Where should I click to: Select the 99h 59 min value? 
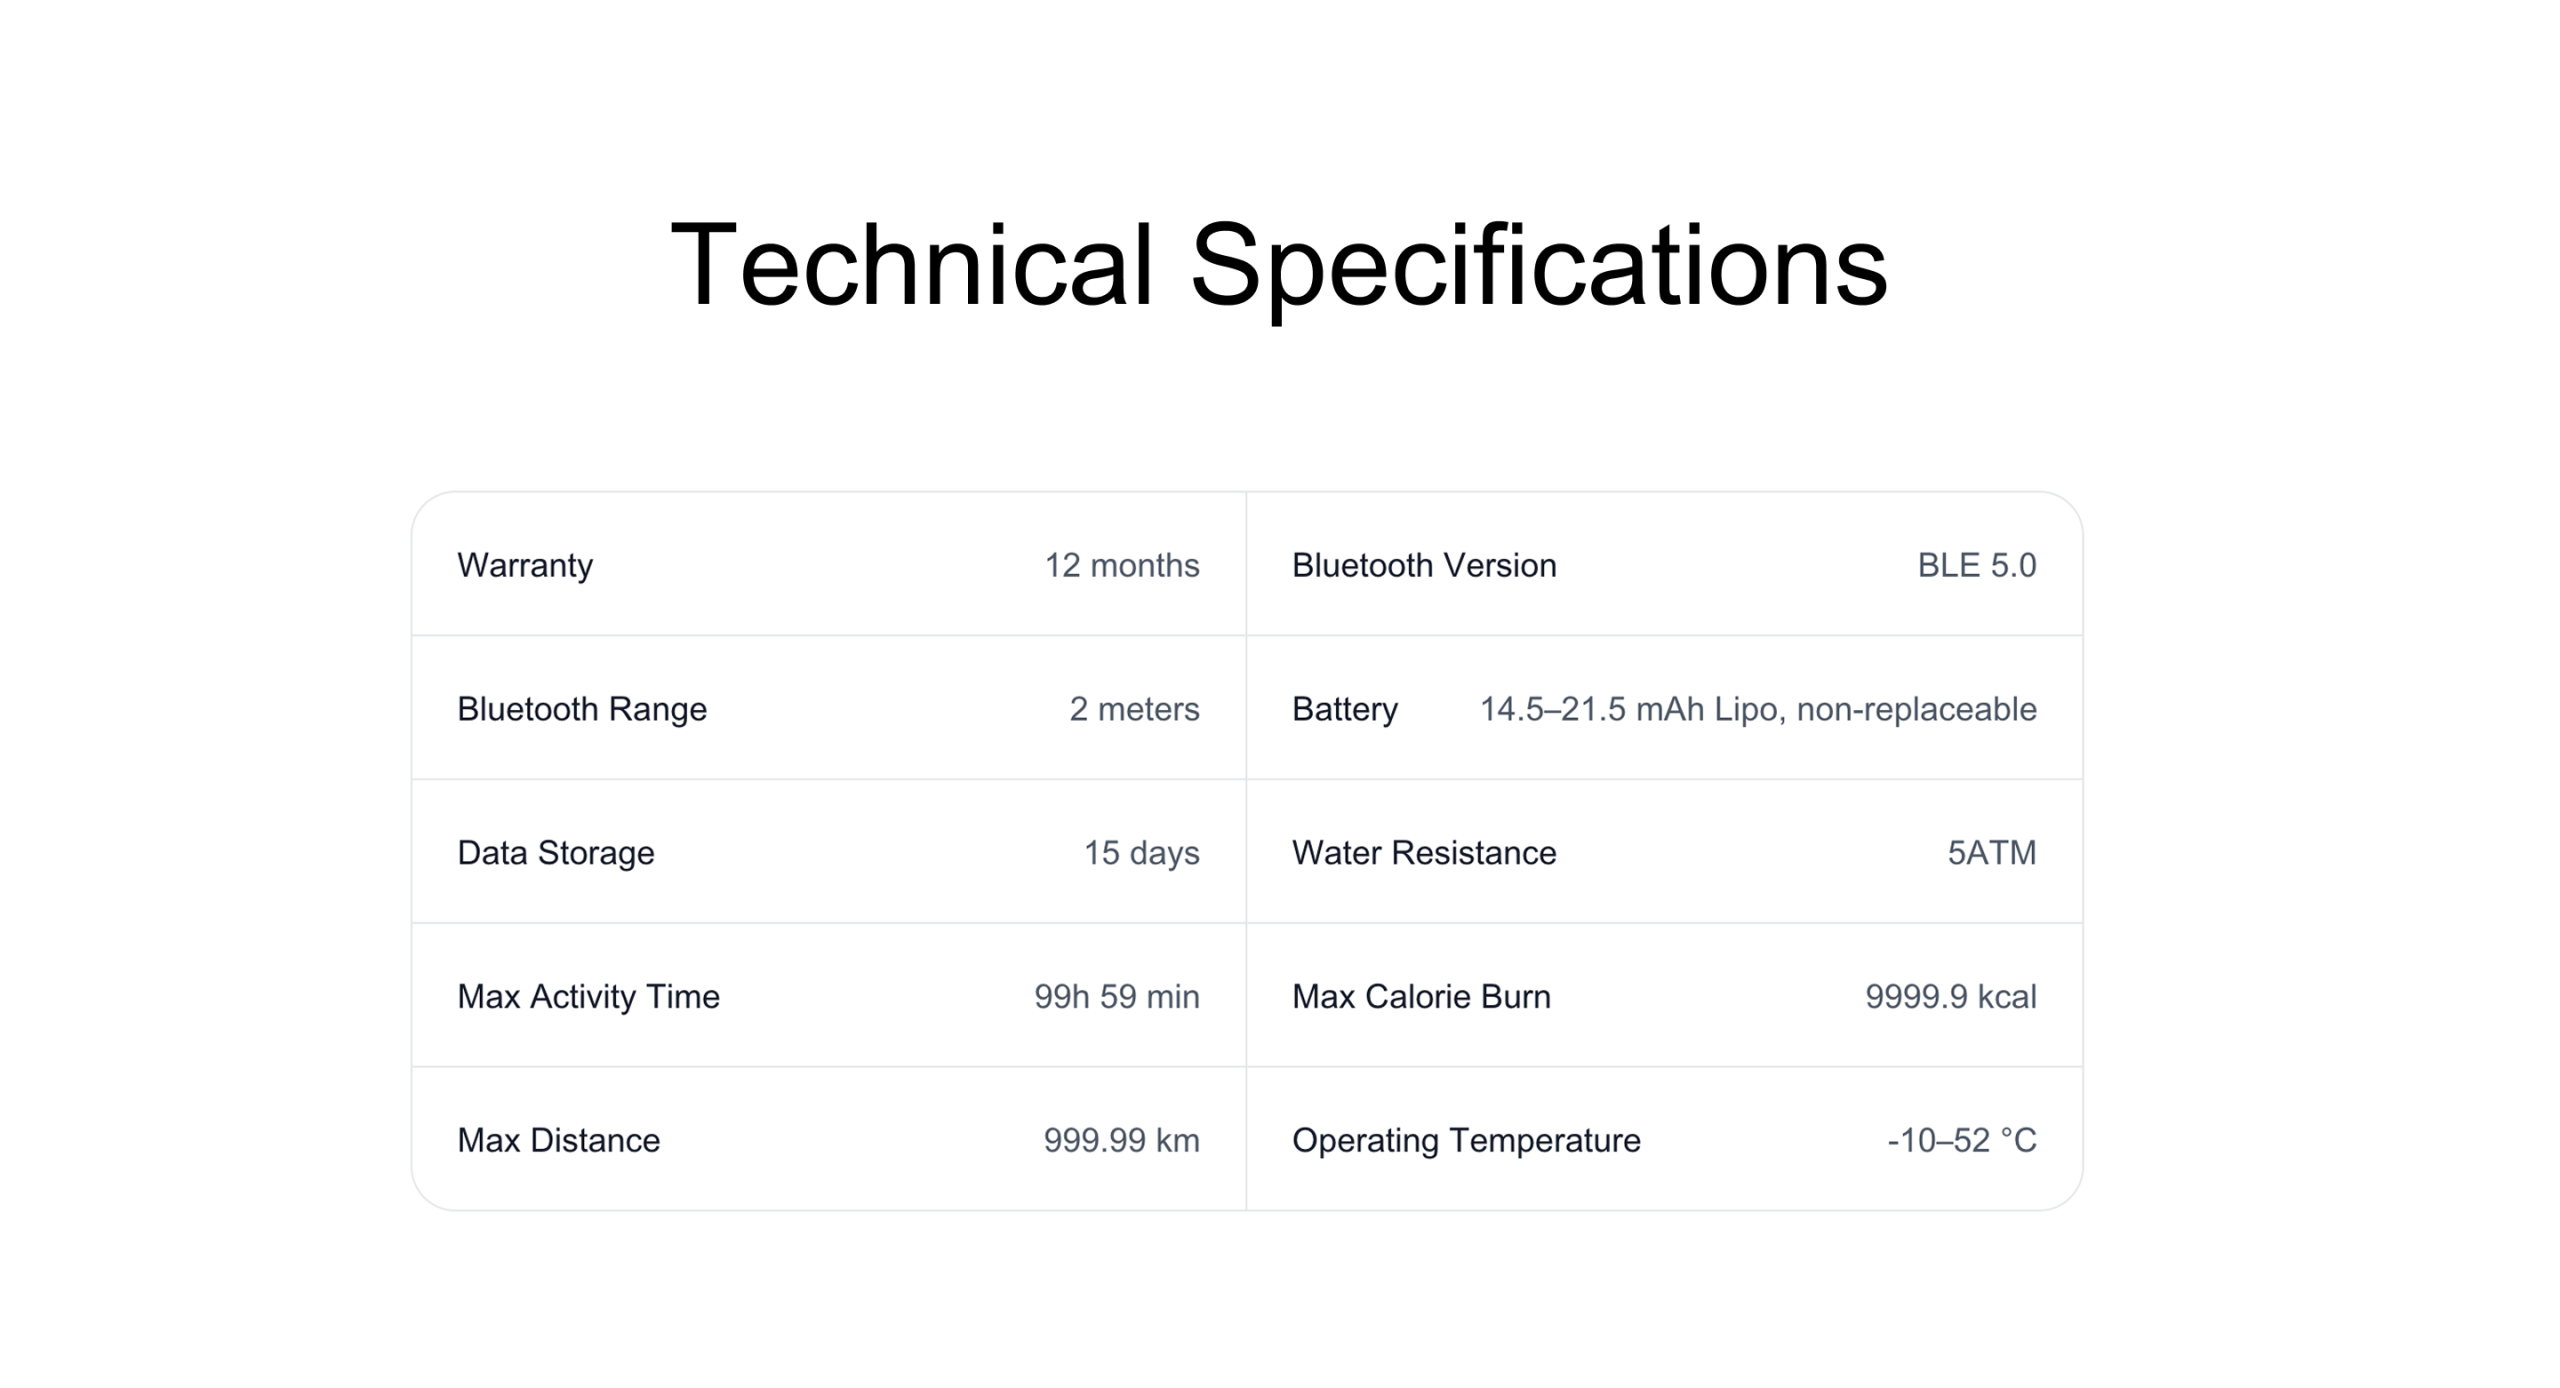(1116, 997)
